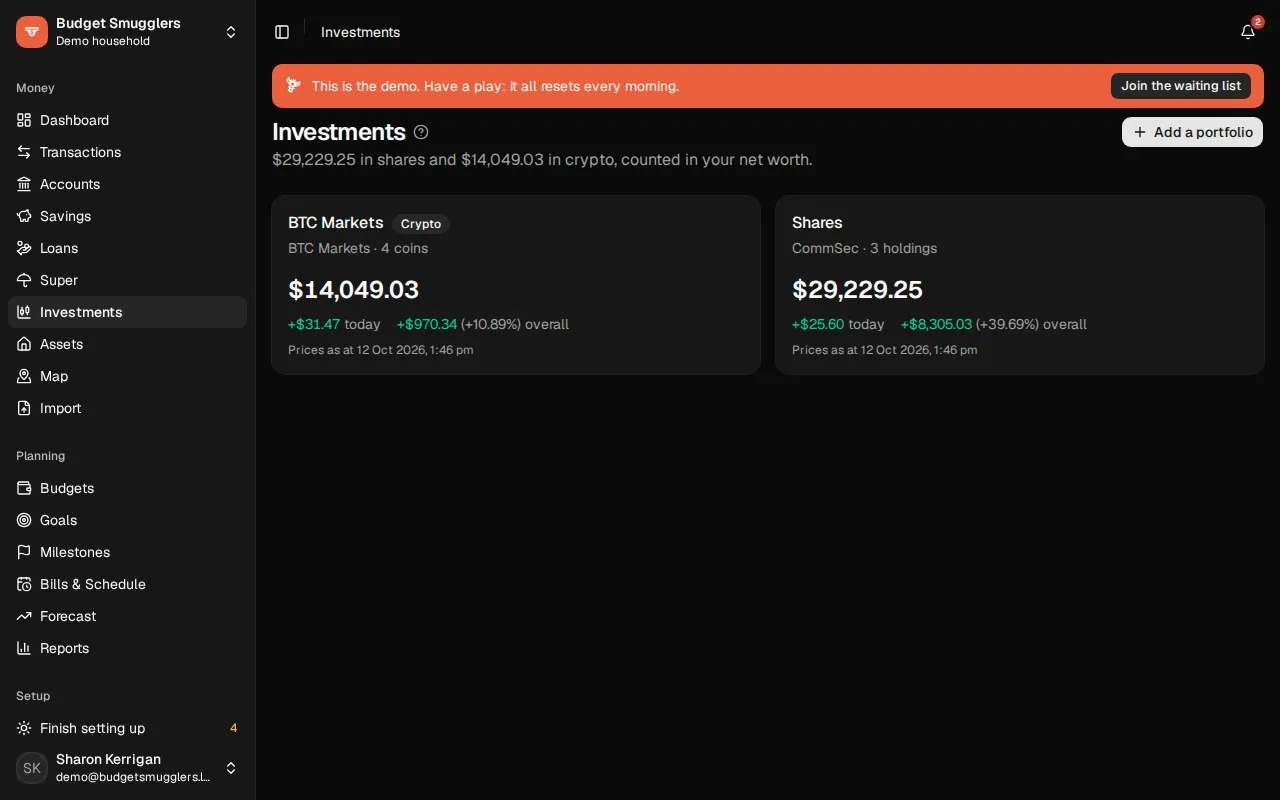Click Add a portfolio button

(x=1192, y=132)
